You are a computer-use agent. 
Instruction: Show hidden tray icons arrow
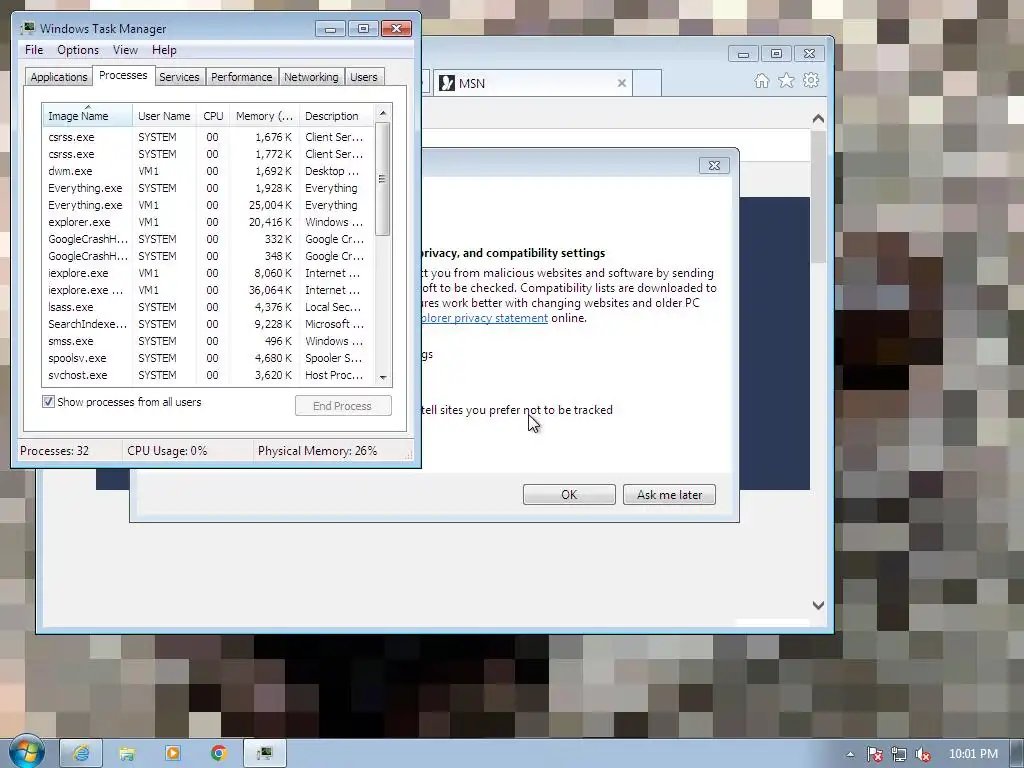pos(850,754)
